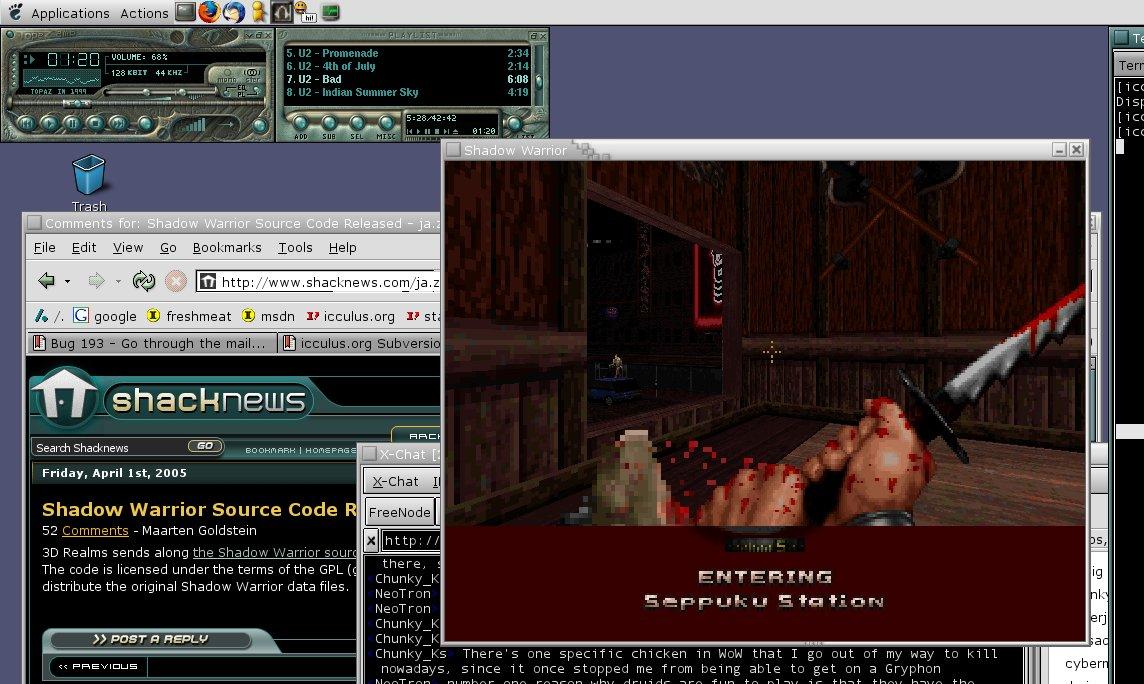Image resolution: width=1144 pixels, height=684 pixels.
Task: Click the browser Back arrow
Action: tap(46, 281)
